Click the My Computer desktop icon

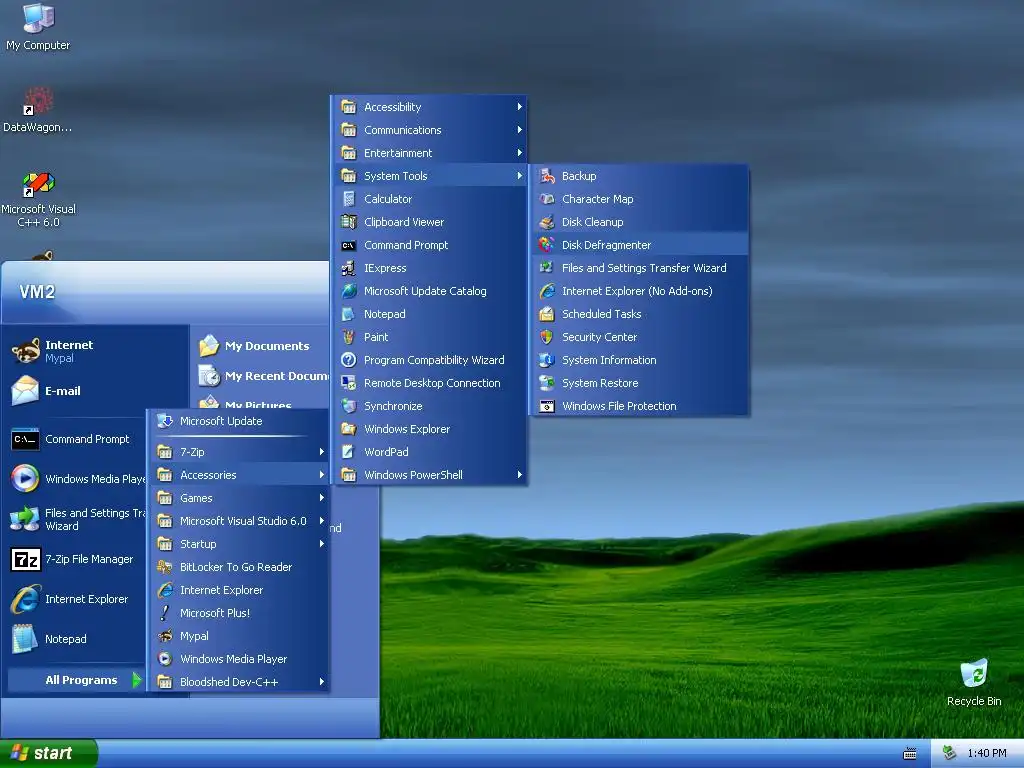pos(38,18)
